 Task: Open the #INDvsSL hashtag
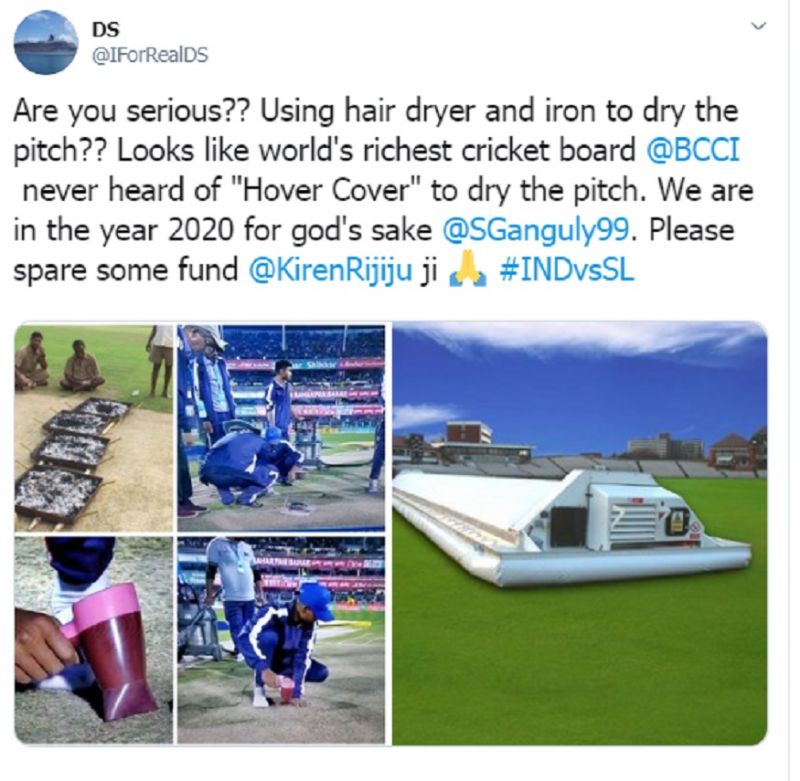(566, 270)
